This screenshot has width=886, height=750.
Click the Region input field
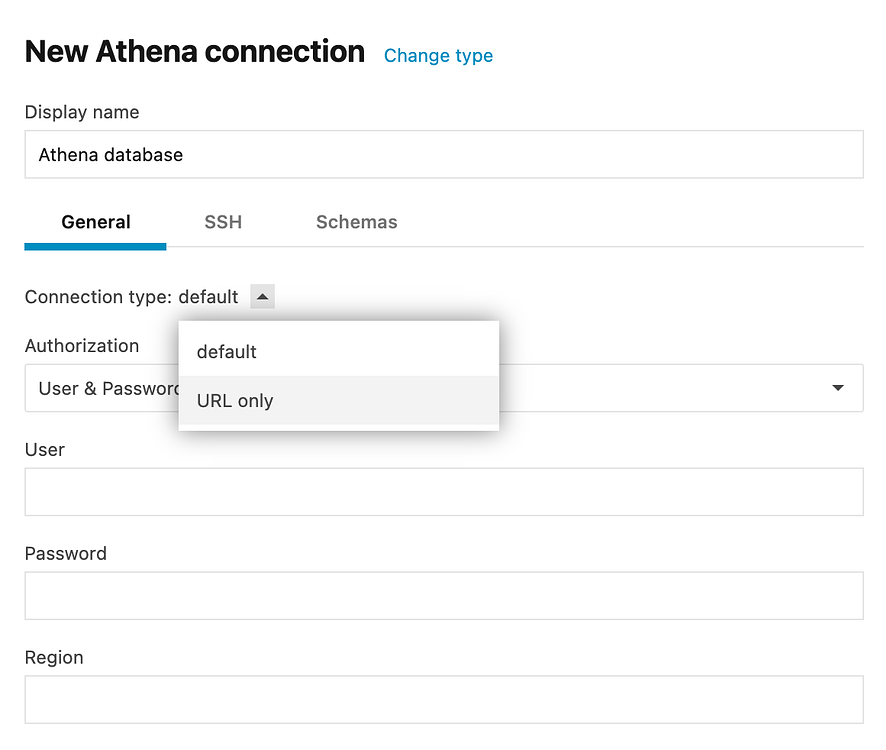(x=444, y=699)
